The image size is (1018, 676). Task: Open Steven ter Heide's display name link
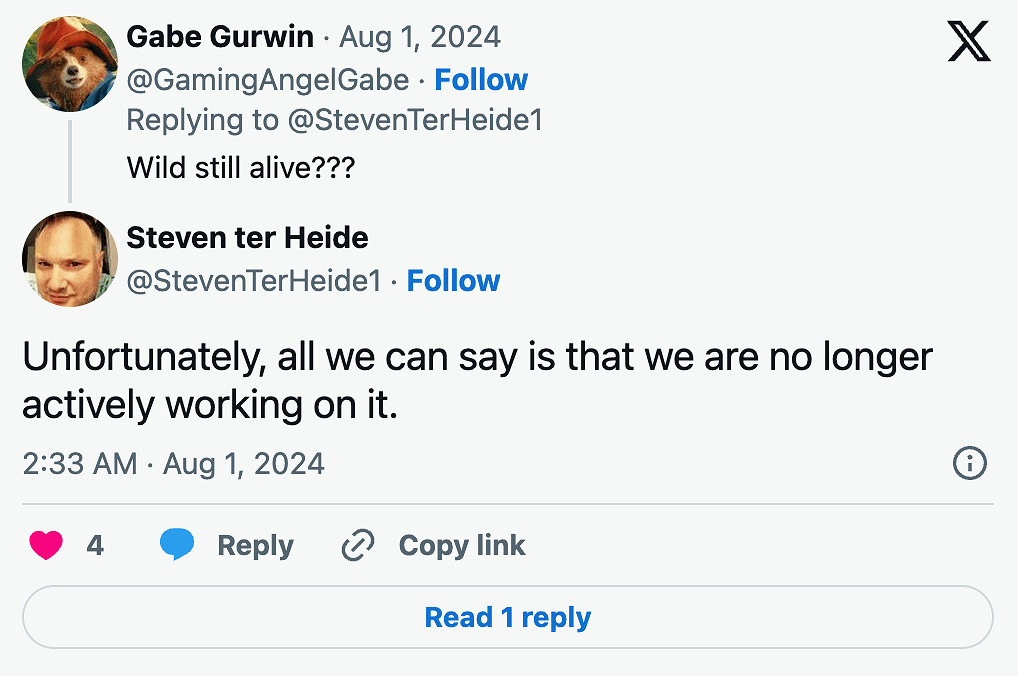pos(247,238)
